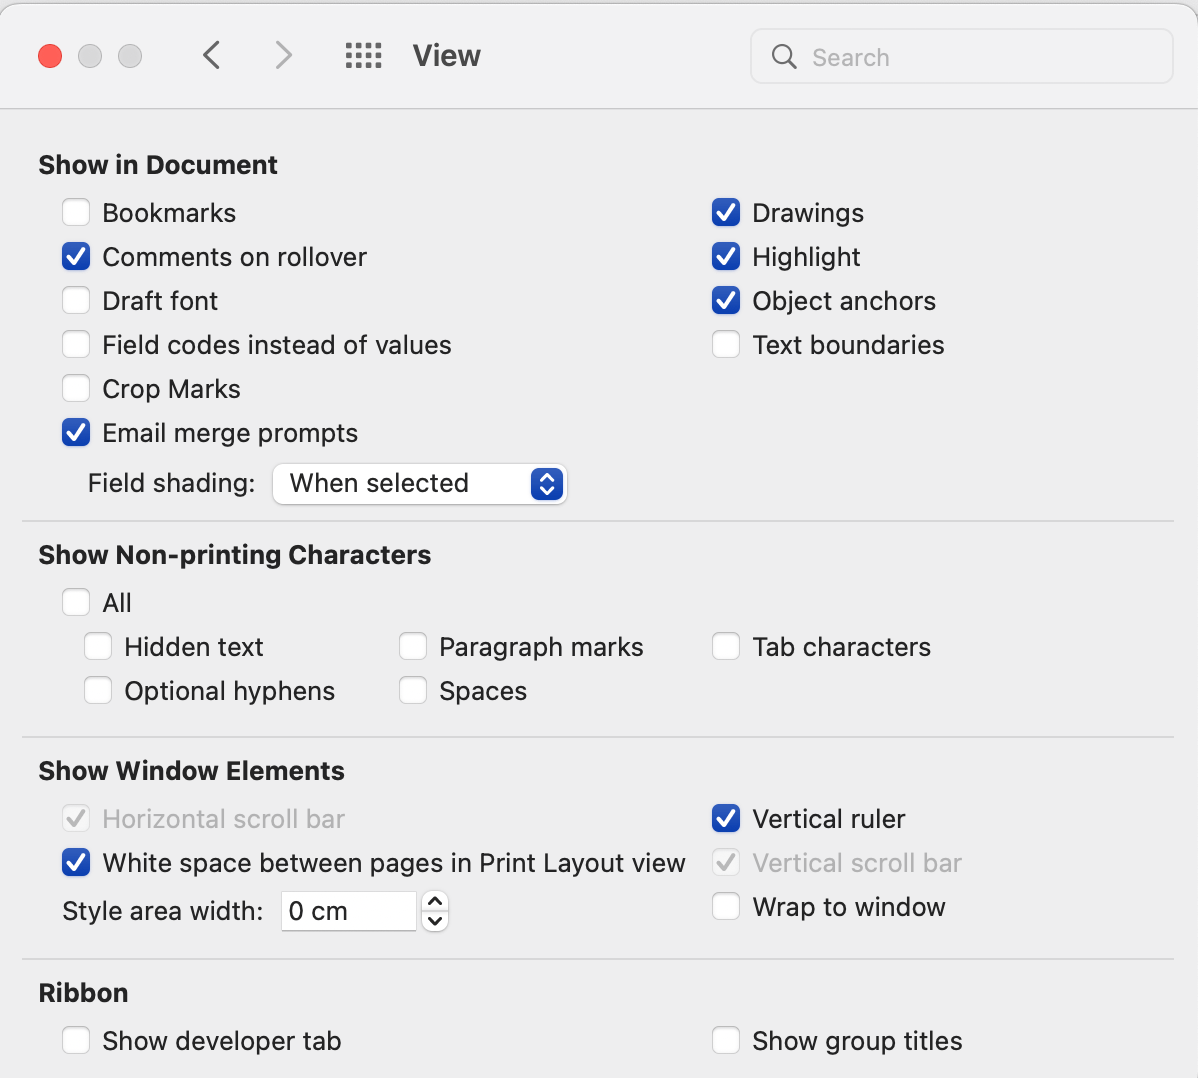Open the Field shading dropdown
Screen dimensions: 1198x1078
click(420, 484)
